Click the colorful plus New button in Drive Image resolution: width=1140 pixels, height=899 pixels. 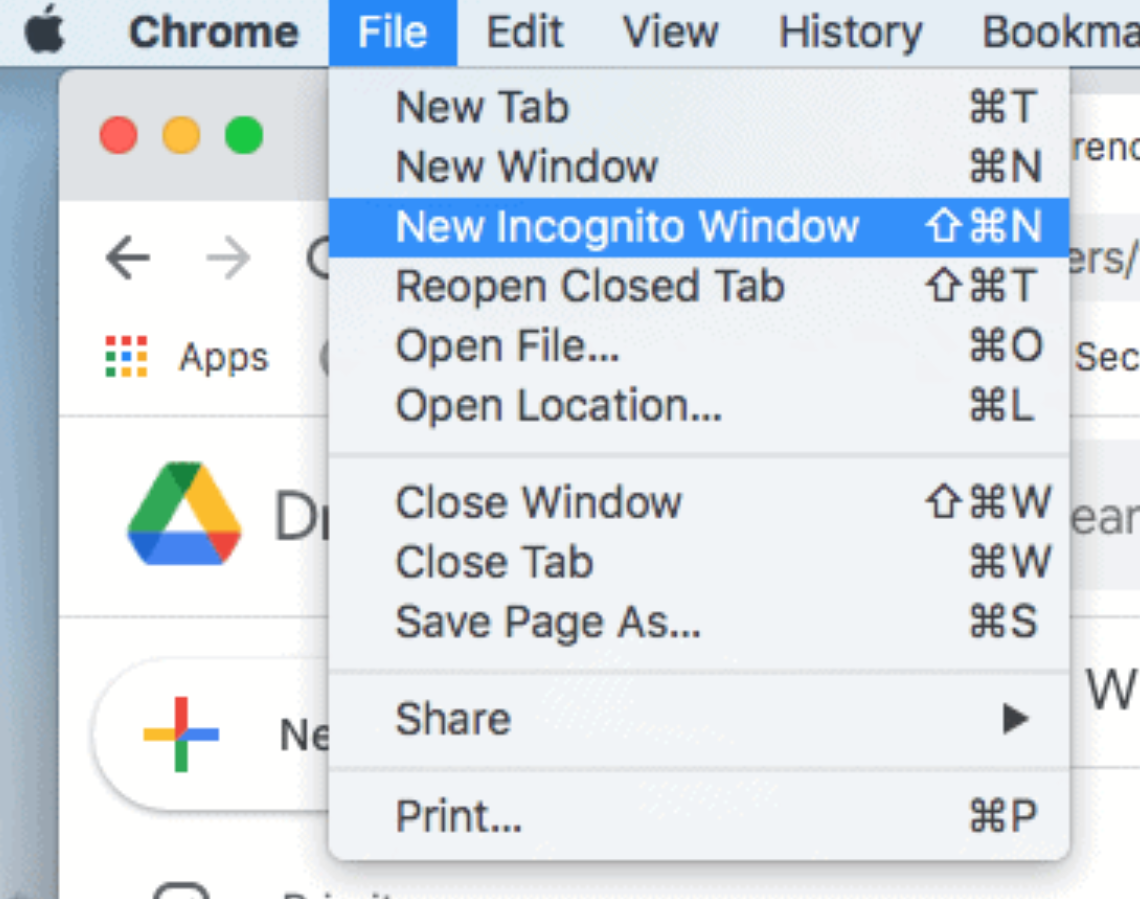coord(181,734)
